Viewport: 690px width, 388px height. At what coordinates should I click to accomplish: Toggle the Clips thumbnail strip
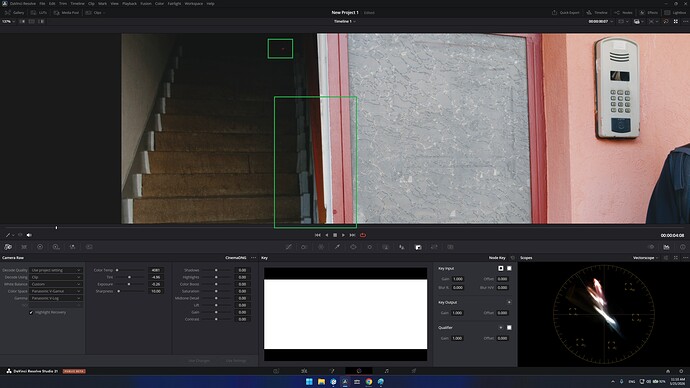pyautogui.click(x=94, y=13)
